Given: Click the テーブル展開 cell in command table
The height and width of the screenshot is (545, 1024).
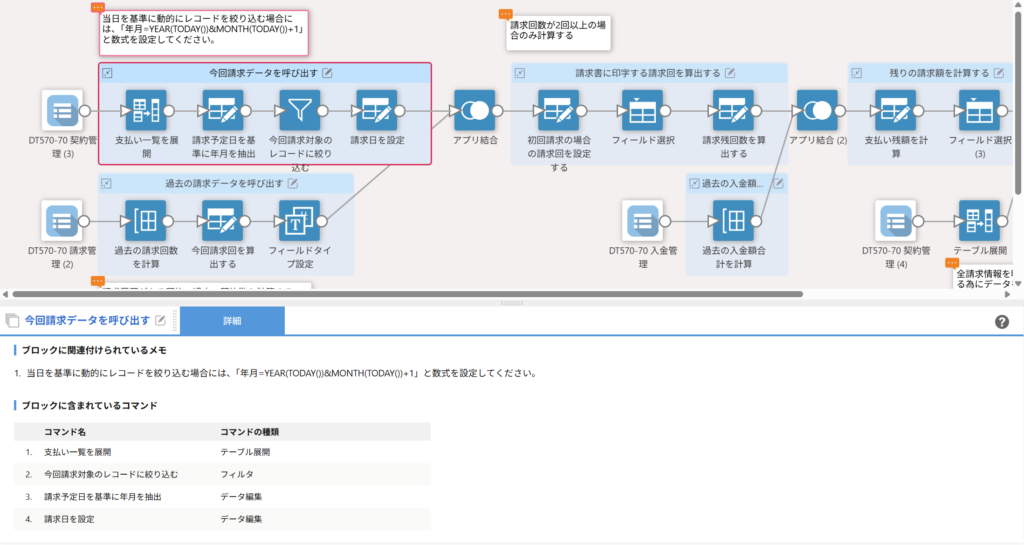Looking at the screenshot, I should point(245,452).
